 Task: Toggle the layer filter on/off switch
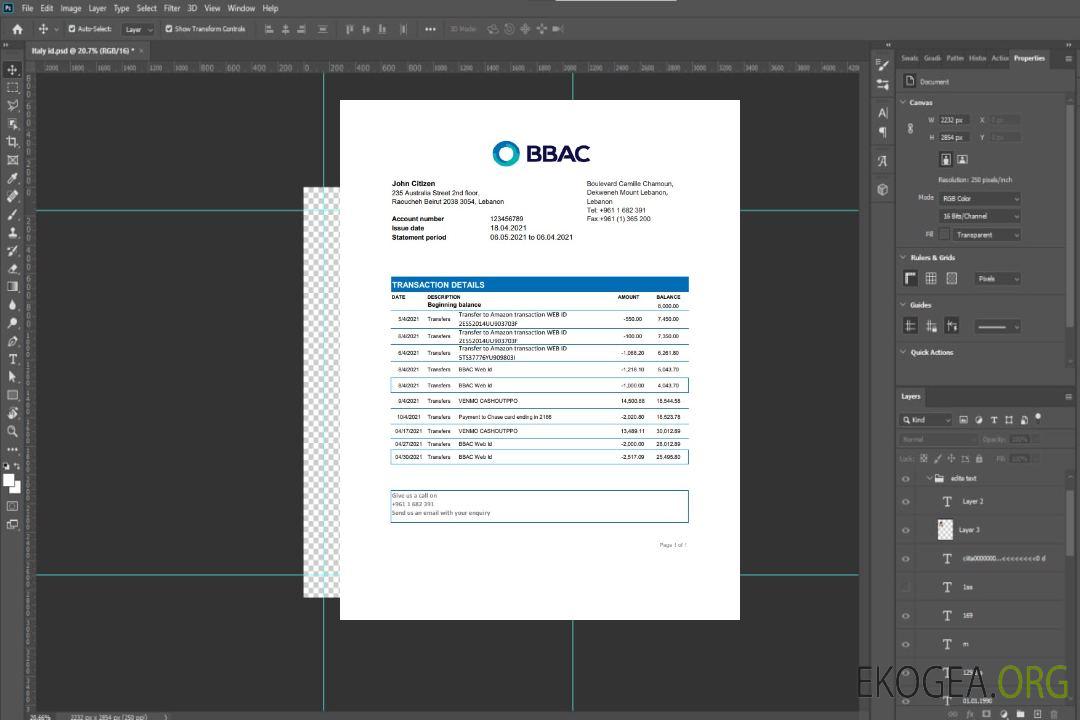[1038, 418]
